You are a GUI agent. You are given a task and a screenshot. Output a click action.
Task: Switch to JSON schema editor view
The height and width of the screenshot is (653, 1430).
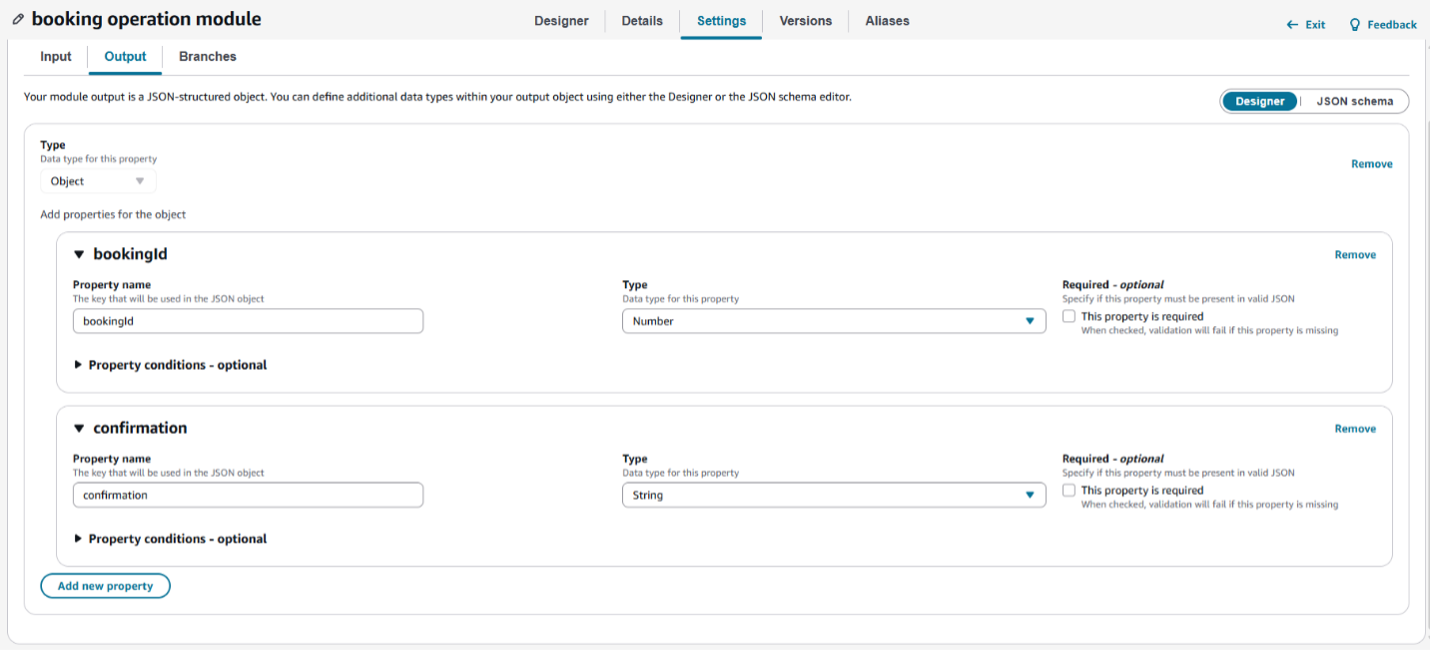[1354, 101]
